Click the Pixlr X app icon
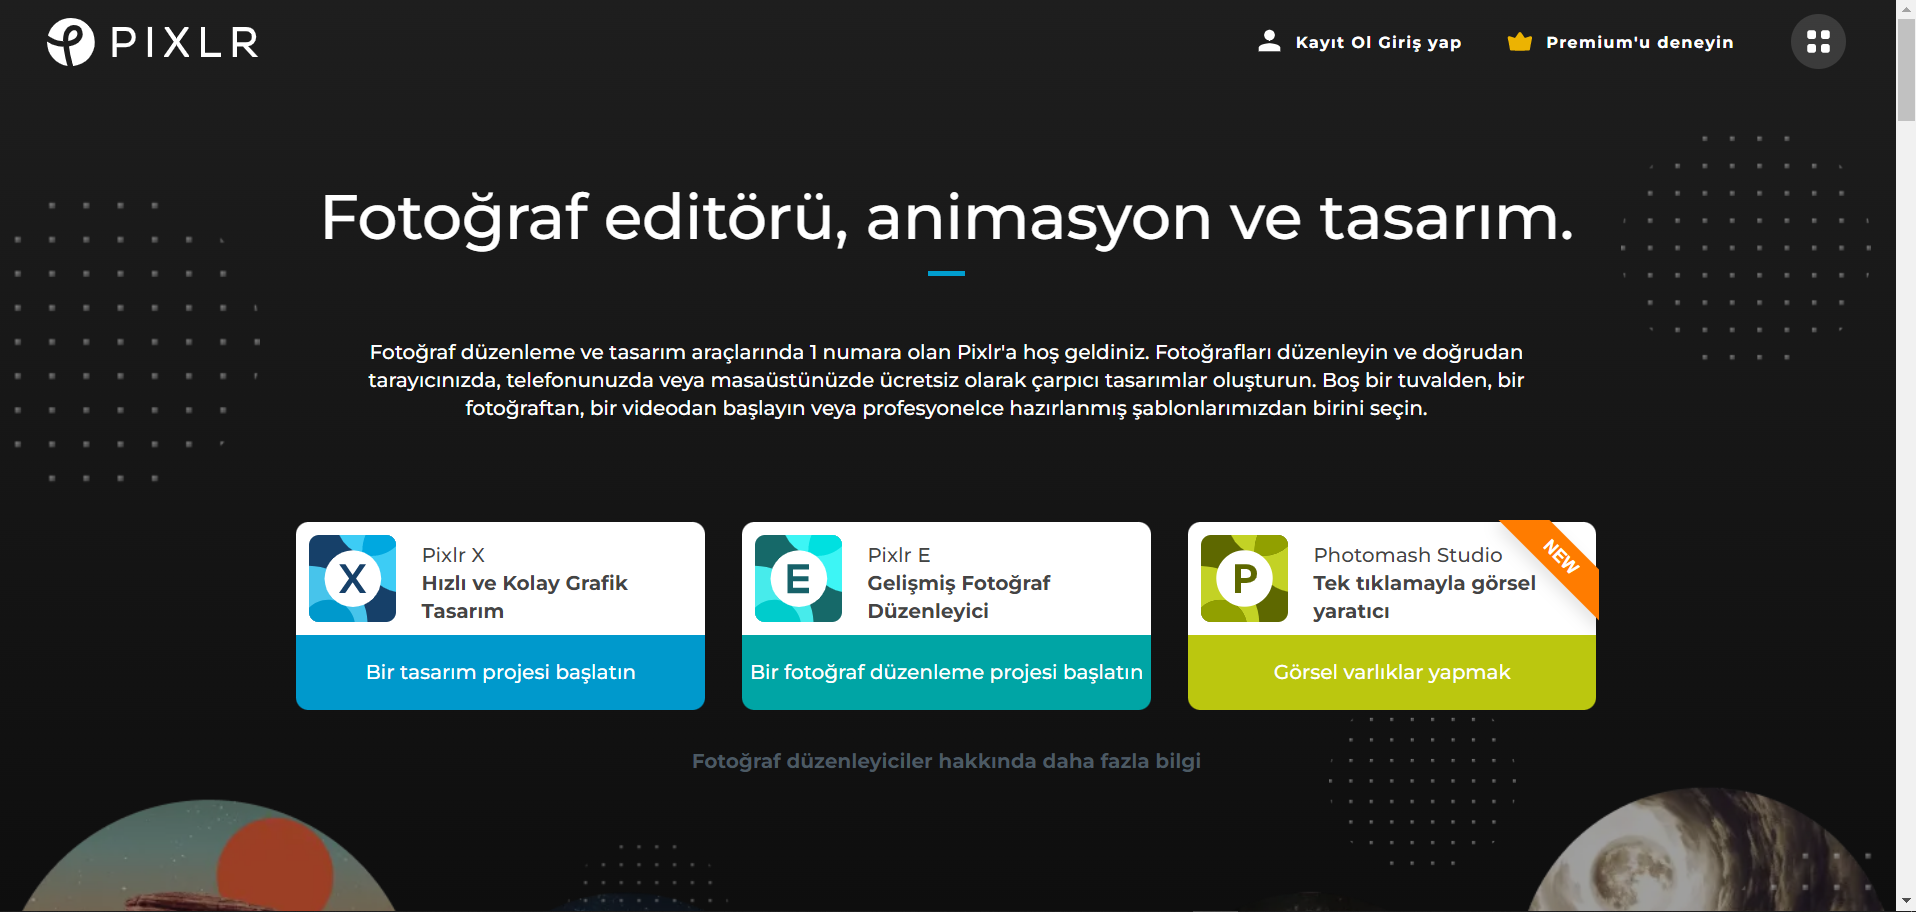Screen dimensions: 1916x912 pyautogui.click(x=352, y=578)
